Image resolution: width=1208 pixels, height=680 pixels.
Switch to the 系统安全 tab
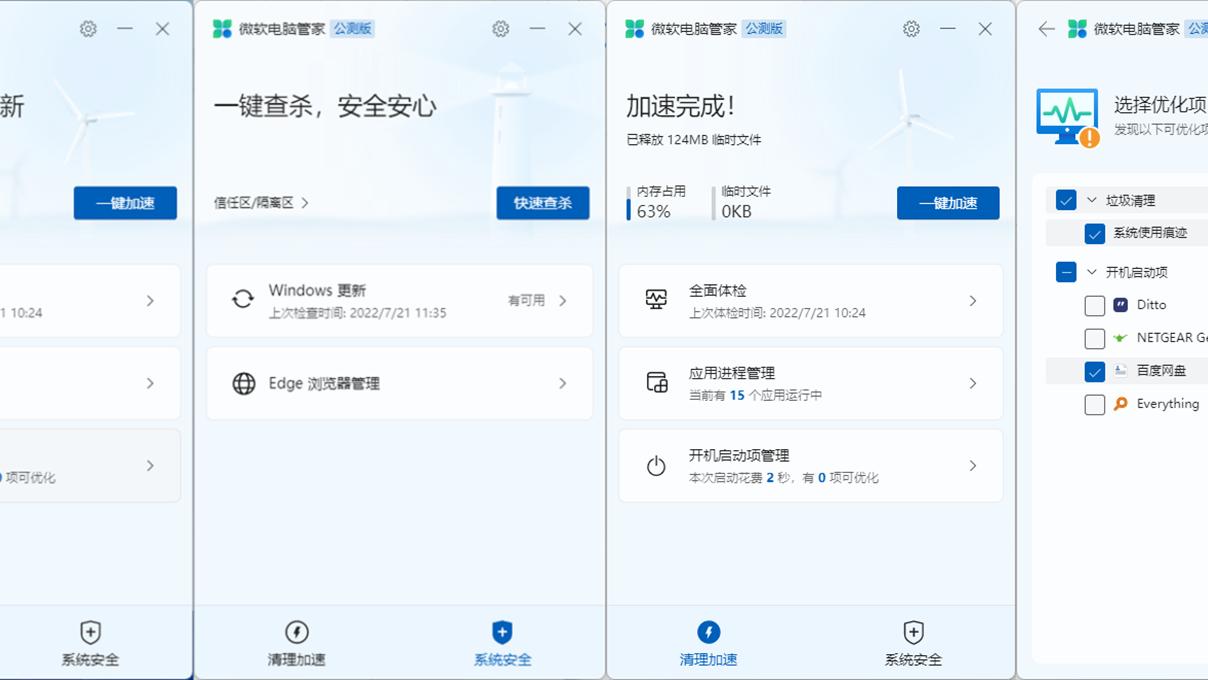point(913,643)
